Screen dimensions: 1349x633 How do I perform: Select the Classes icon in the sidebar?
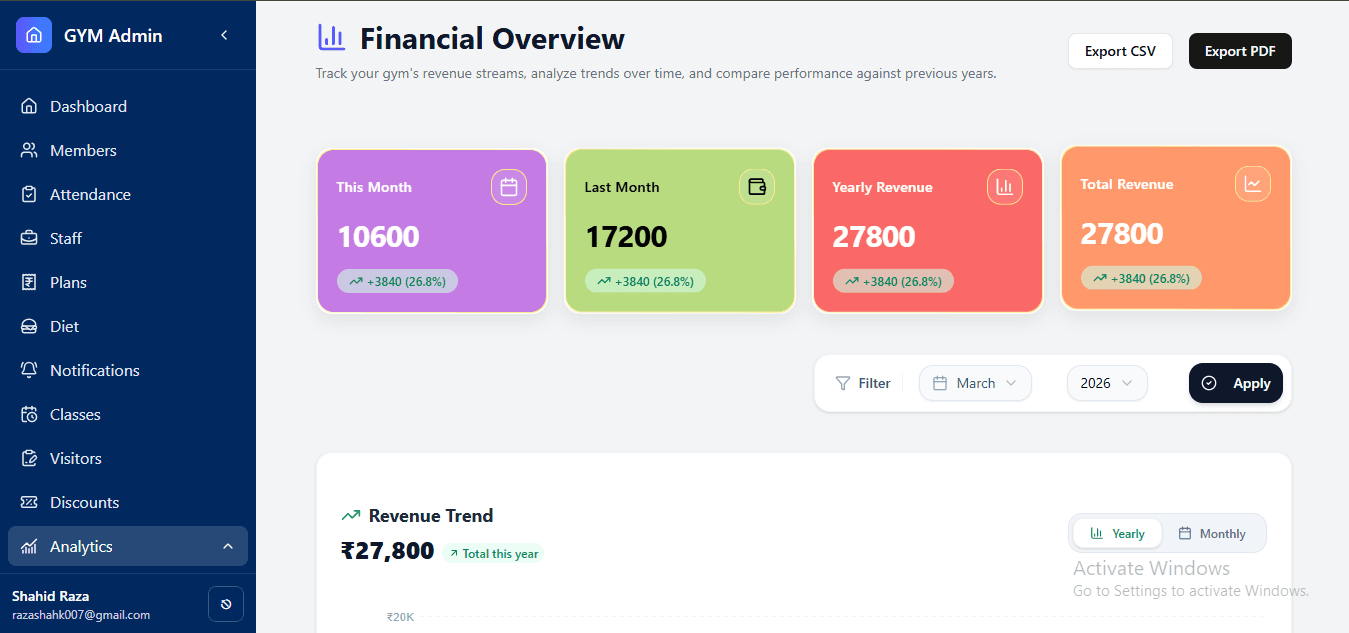pyautogui.click(x=31, y=414)
